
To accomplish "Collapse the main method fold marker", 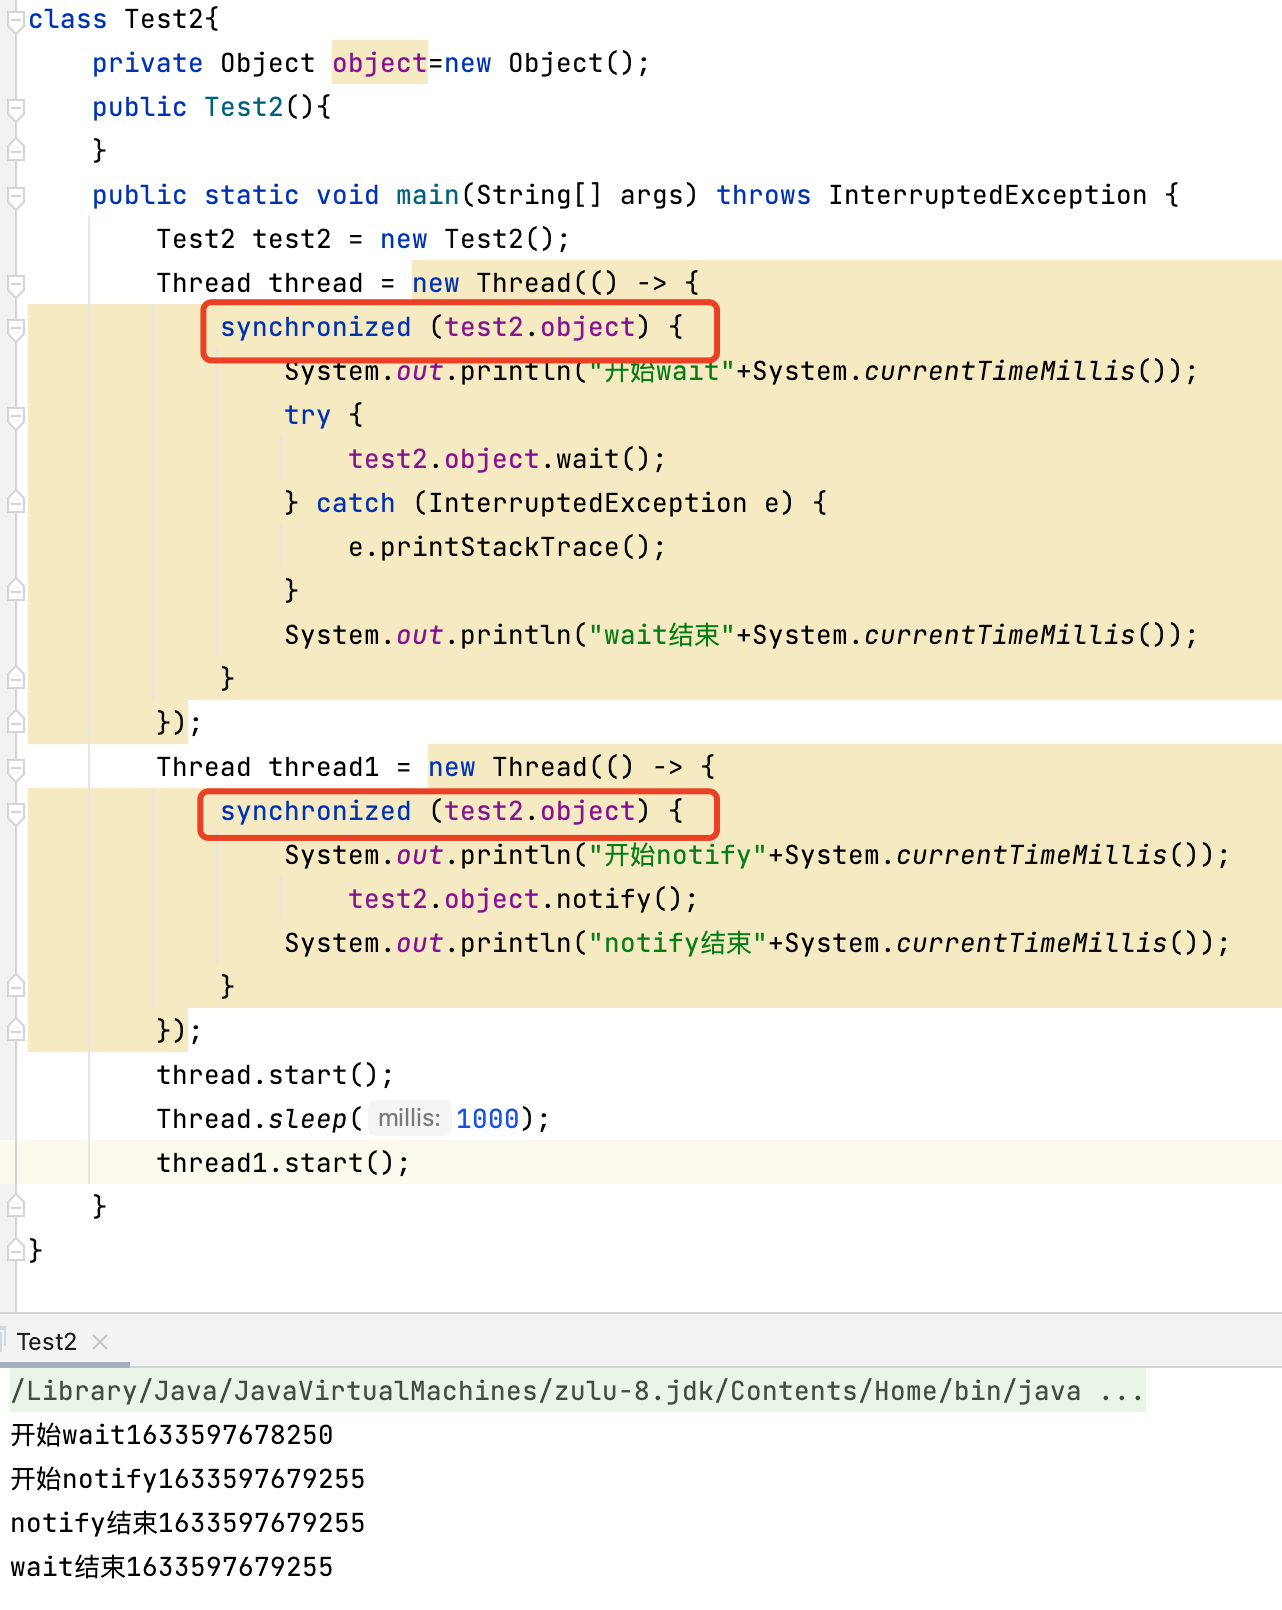I will coord(15,197).
